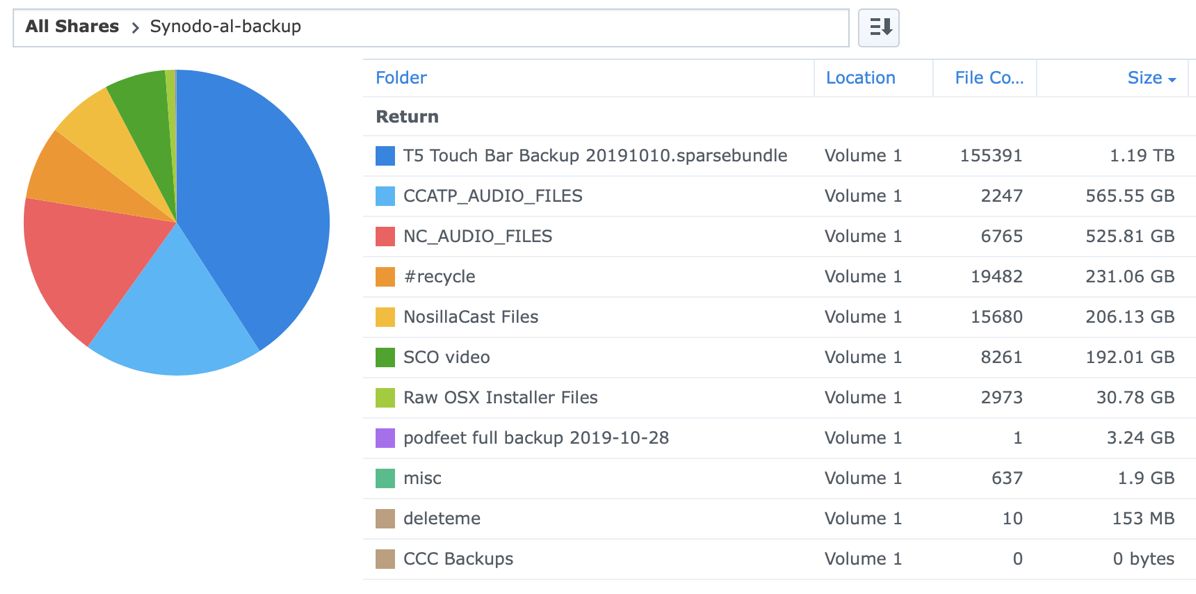The width and height of the screenshot is (1196, 594).
Task: Click the purple podfeet full backup swatch
Action: coord(385,438)
